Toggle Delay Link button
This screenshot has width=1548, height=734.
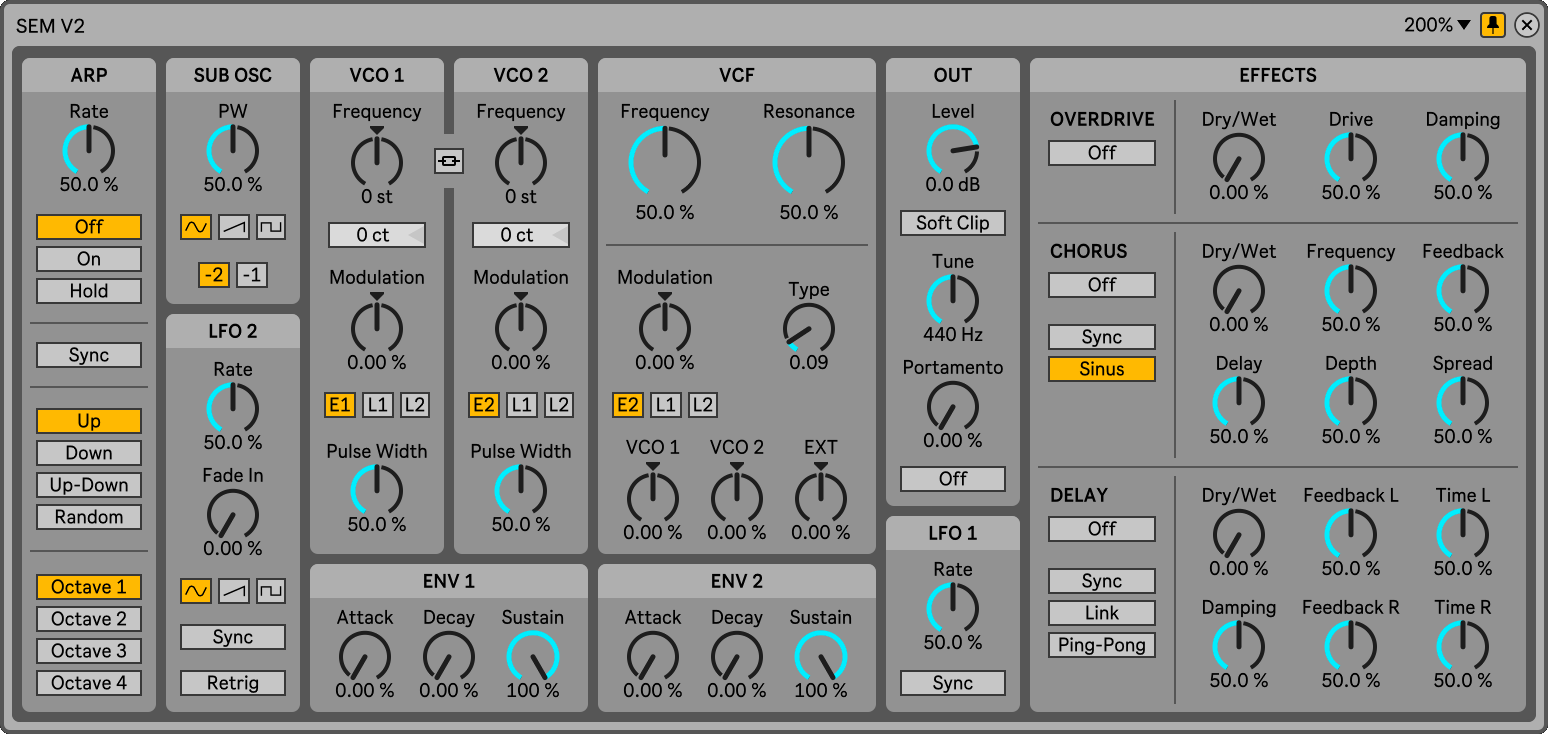click(1102, 613)
